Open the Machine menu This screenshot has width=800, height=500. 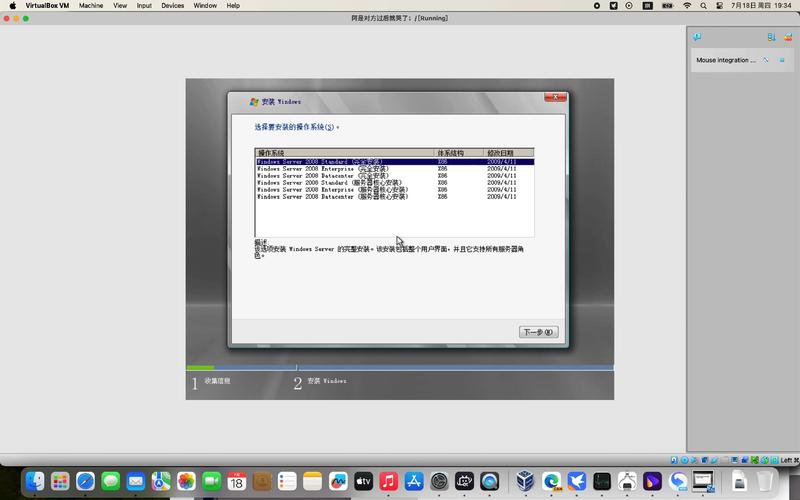(x=91, y=6)
